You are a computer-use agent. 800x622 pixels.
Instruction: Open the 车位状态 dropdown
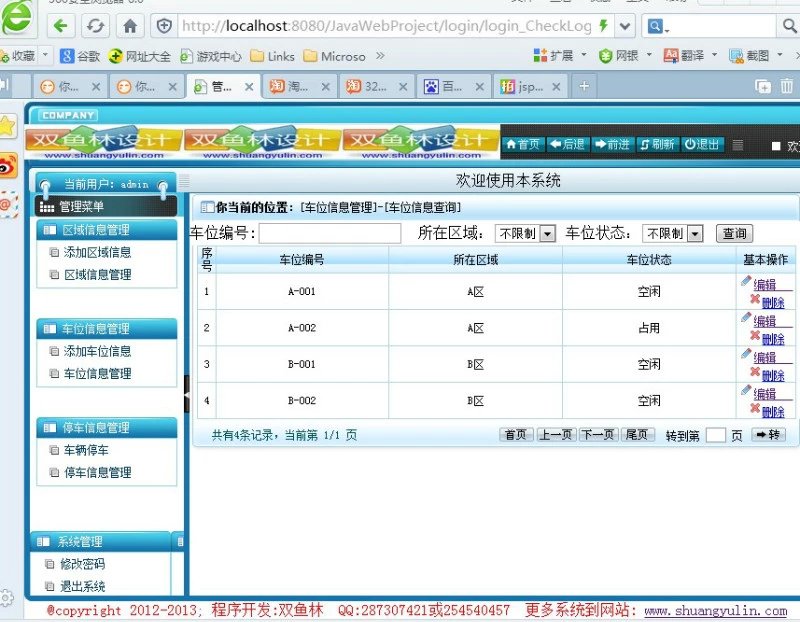[x=672, y=234]
